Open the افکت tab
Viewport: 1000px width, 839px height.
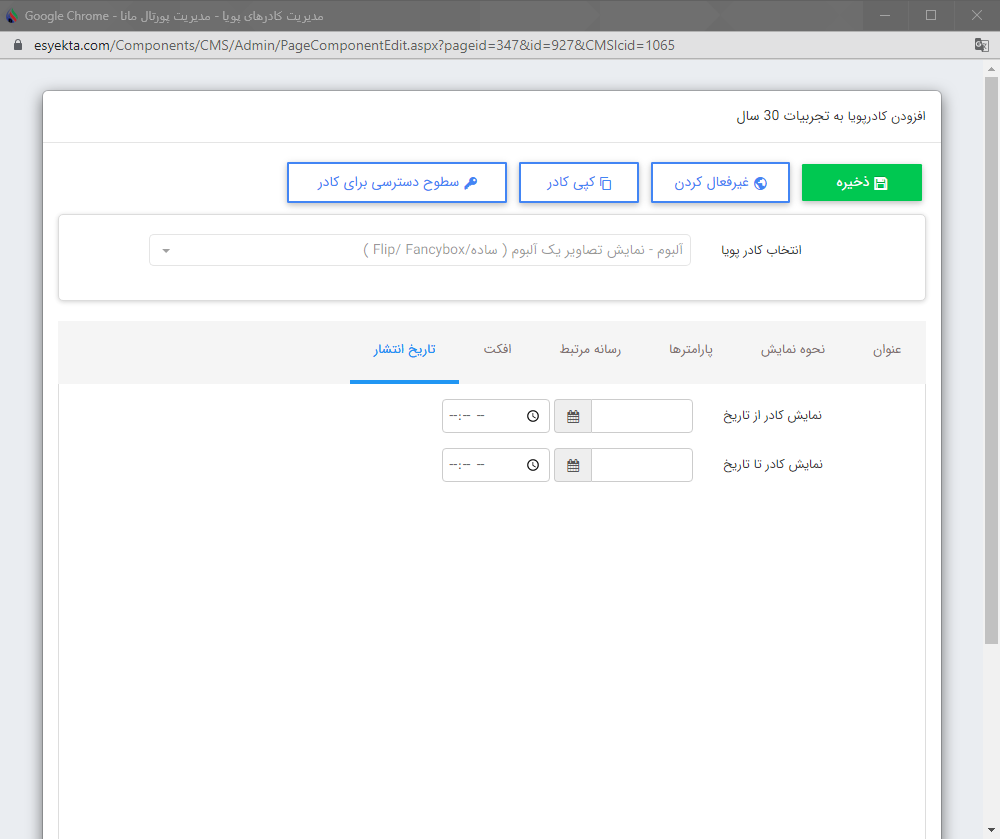click(498, 351)
